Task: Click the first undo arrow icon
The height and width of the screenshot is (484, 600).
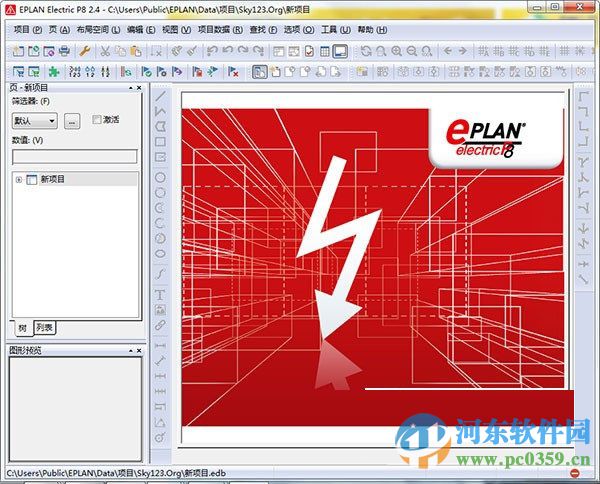Action: 212,51
